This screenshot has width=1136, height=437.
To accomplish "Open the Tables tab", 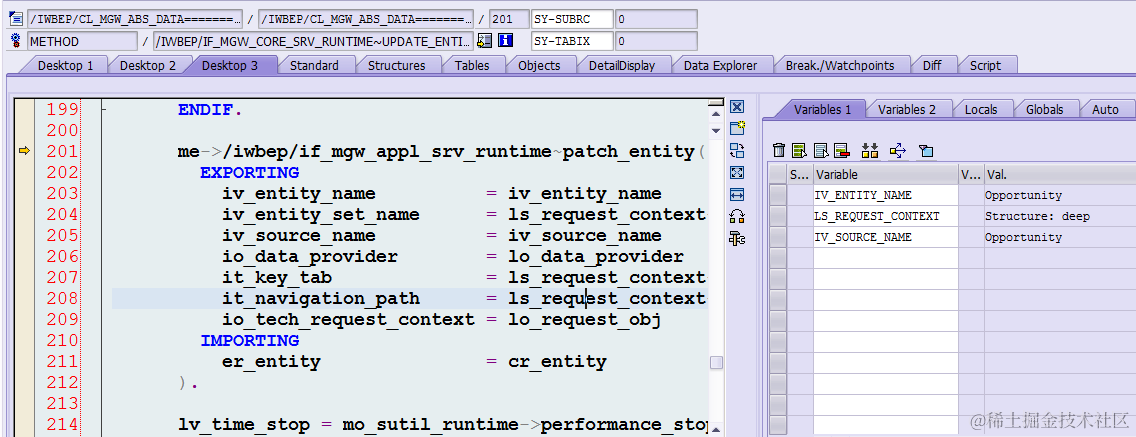I will click(x=472, y=65).
